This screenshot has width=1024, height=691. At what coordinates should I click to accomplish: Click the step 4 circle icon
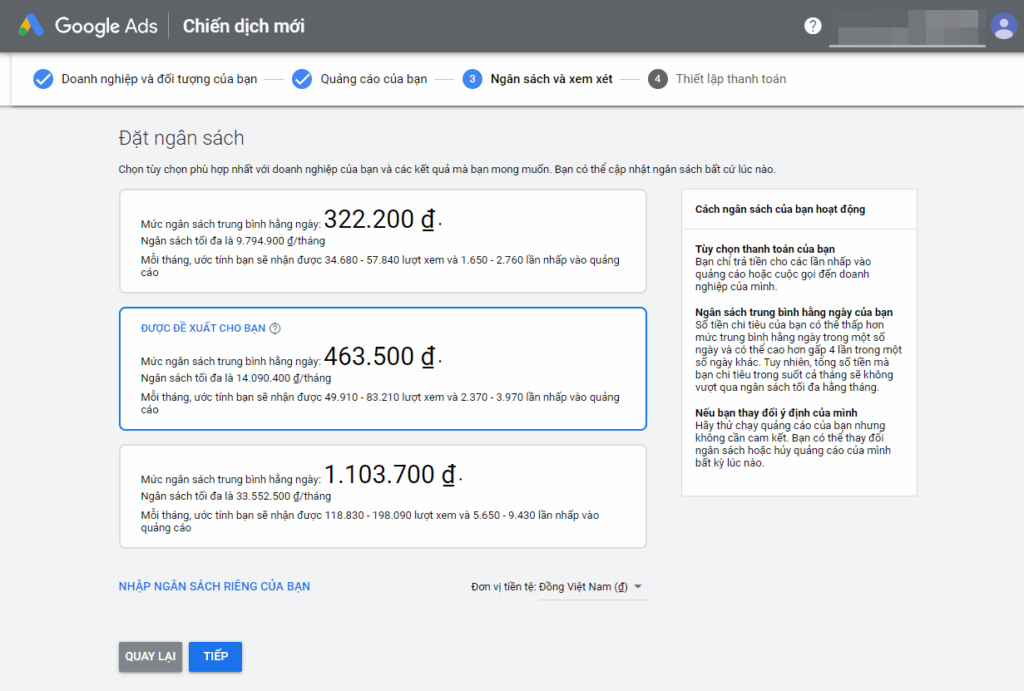coord(657,79)
